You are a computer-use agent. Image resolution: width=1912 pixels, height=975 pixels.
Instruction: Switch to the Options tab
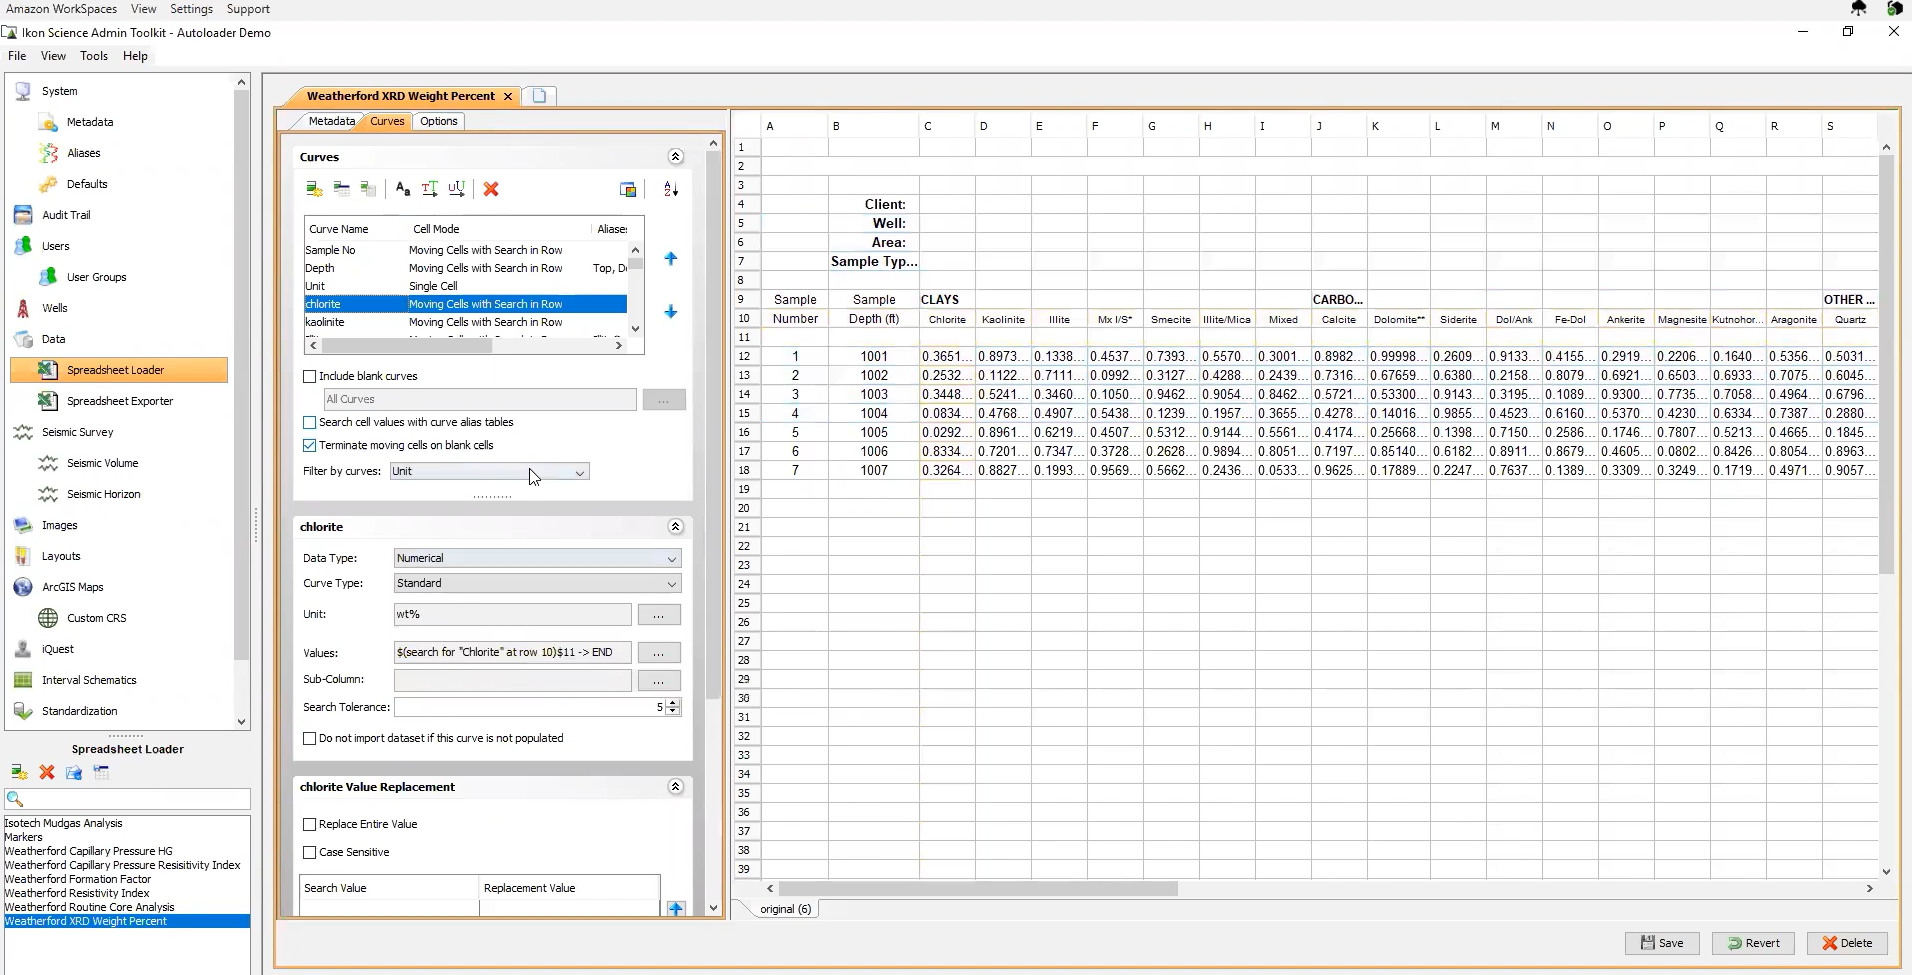pos(439,121)
